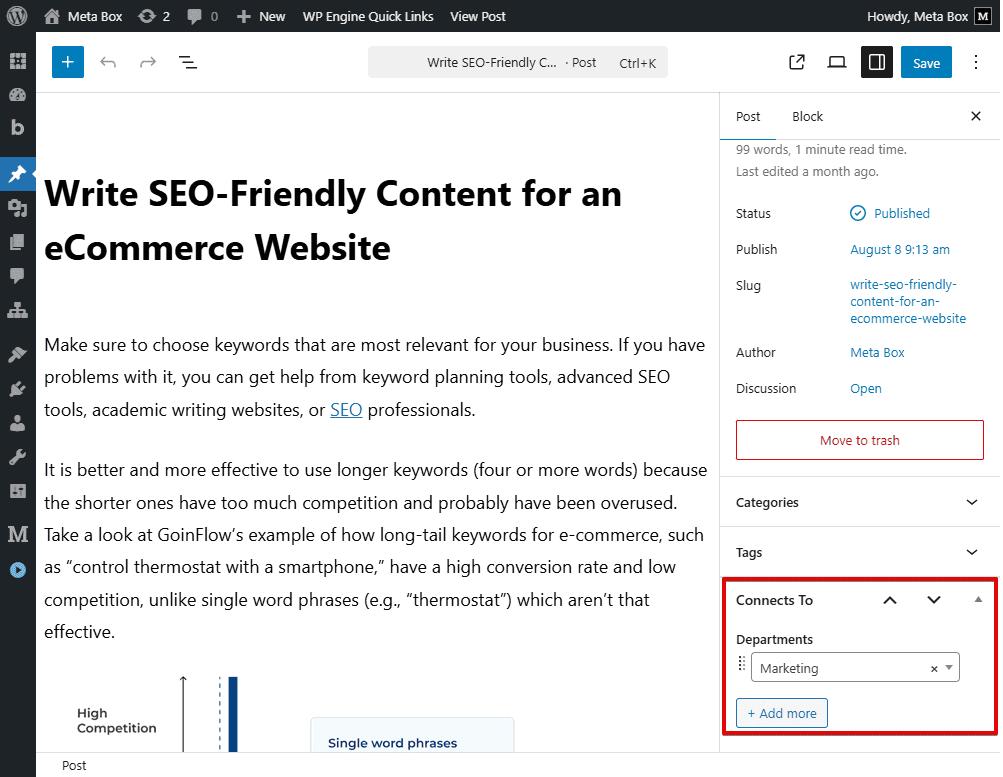Open the New menu in admin bar
Screen dimensions: 1003x777
pyautogui.click(x=261, y=16)
